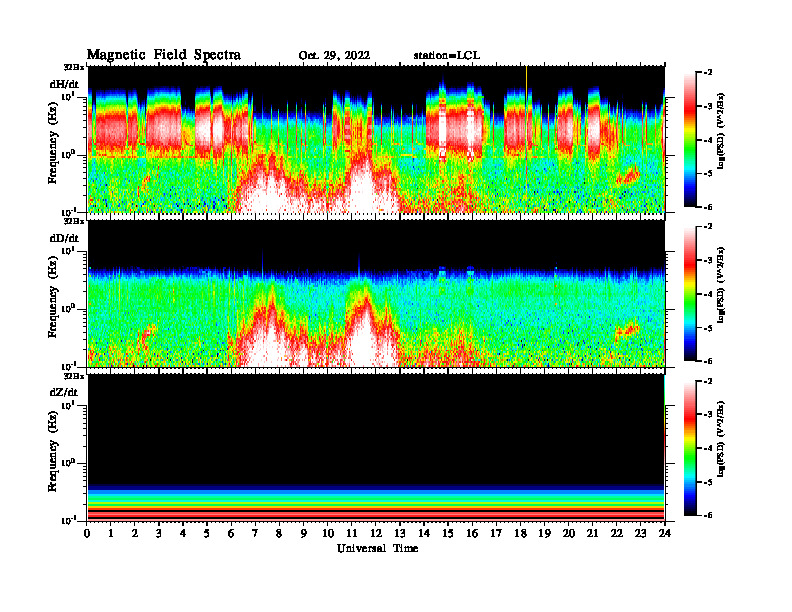
Task: Click the dD/dt color scale bar
Action: (x=690, y=294)
